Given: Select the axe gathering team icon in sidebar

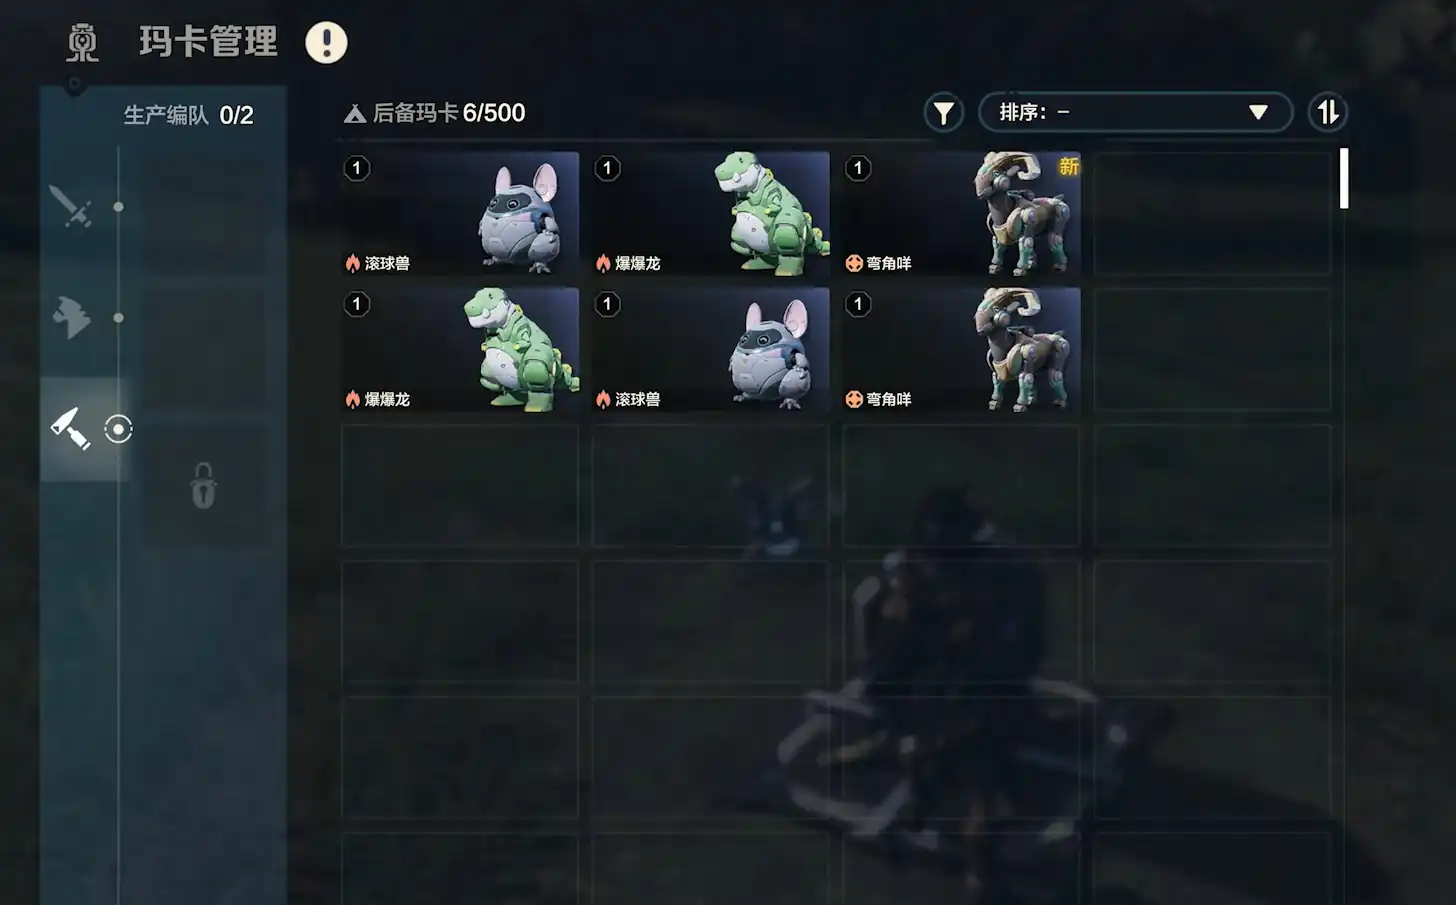Looking at the screenshot, I should tap(71, 318).
